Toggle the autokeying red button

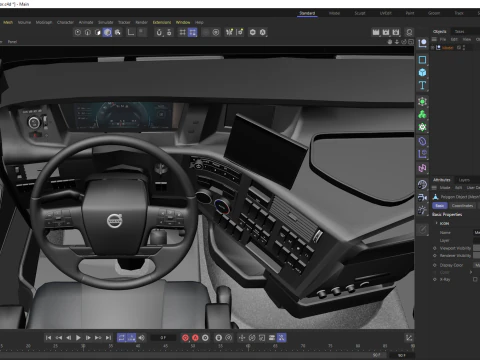click(195, 338)
